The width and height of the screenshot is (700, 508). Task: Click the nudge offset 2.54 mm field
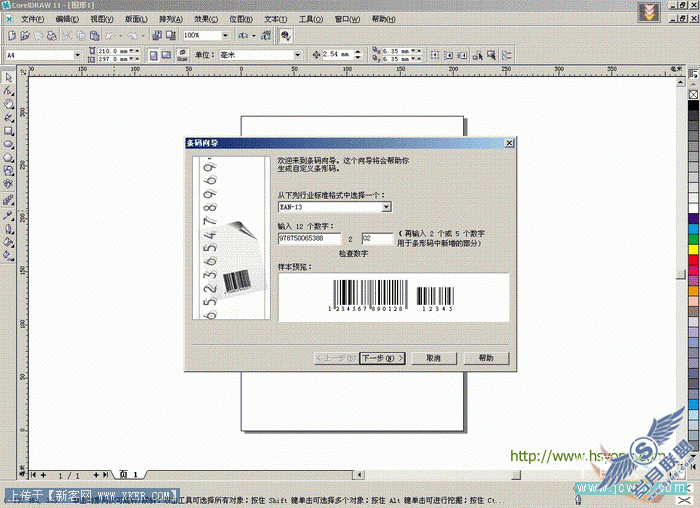click(x=338, y=54)
